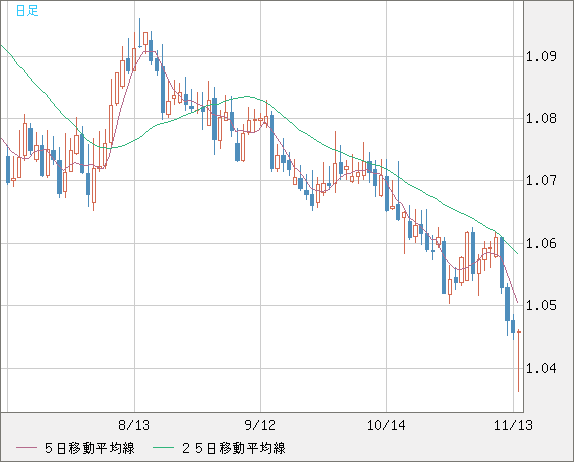
Task: Click the 5日移動平均線 legend label
Action: pos(90,448)
